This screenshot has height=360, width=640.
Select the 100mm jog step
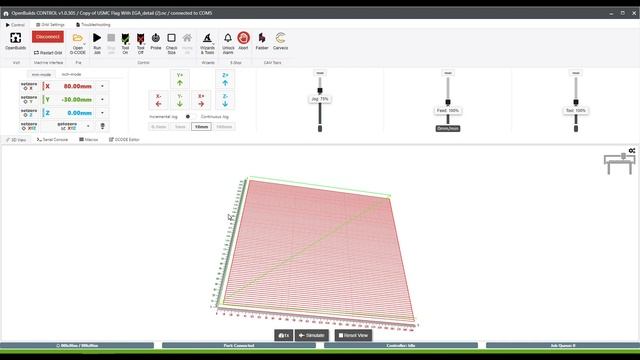point(224,127)
